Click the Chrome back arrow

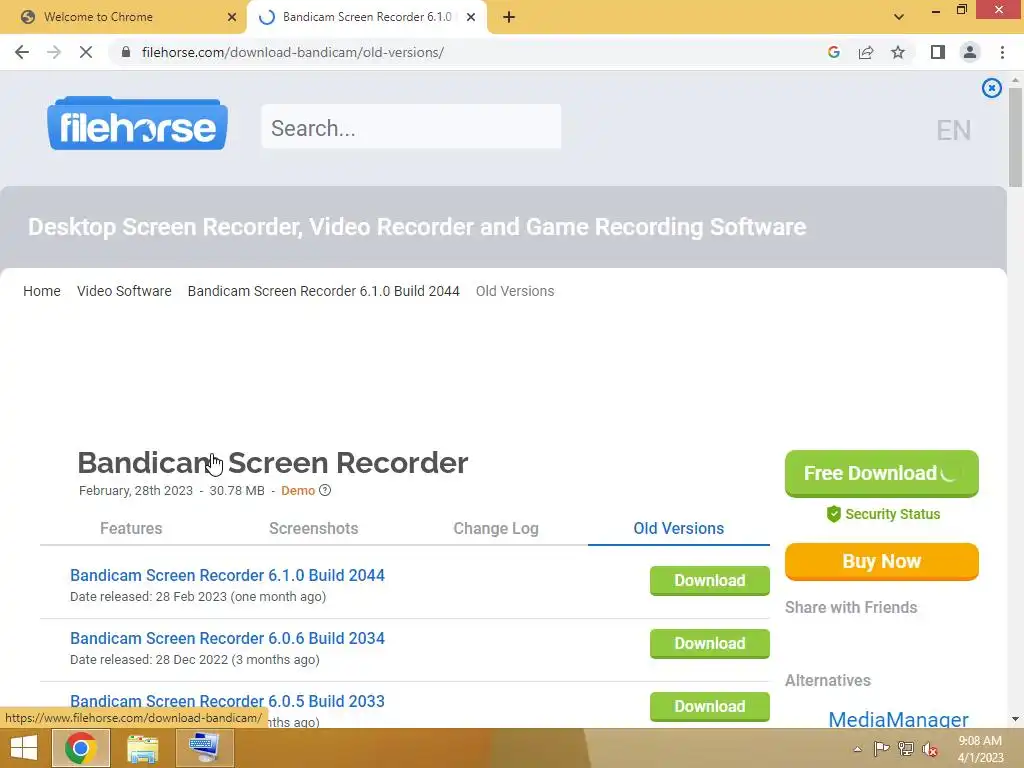click(22, 52)
